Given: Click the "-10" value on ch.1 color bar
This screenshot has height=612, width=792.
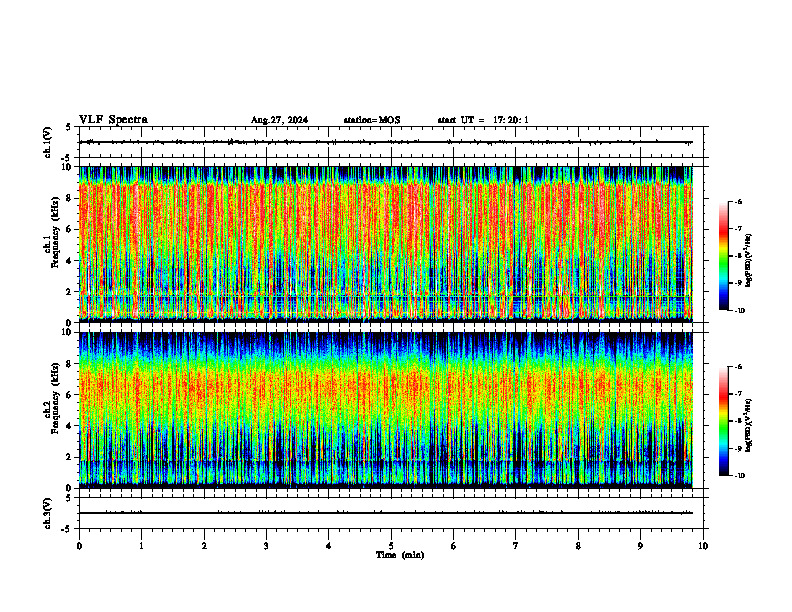Looking at the screenshot, I should point(739,311).
